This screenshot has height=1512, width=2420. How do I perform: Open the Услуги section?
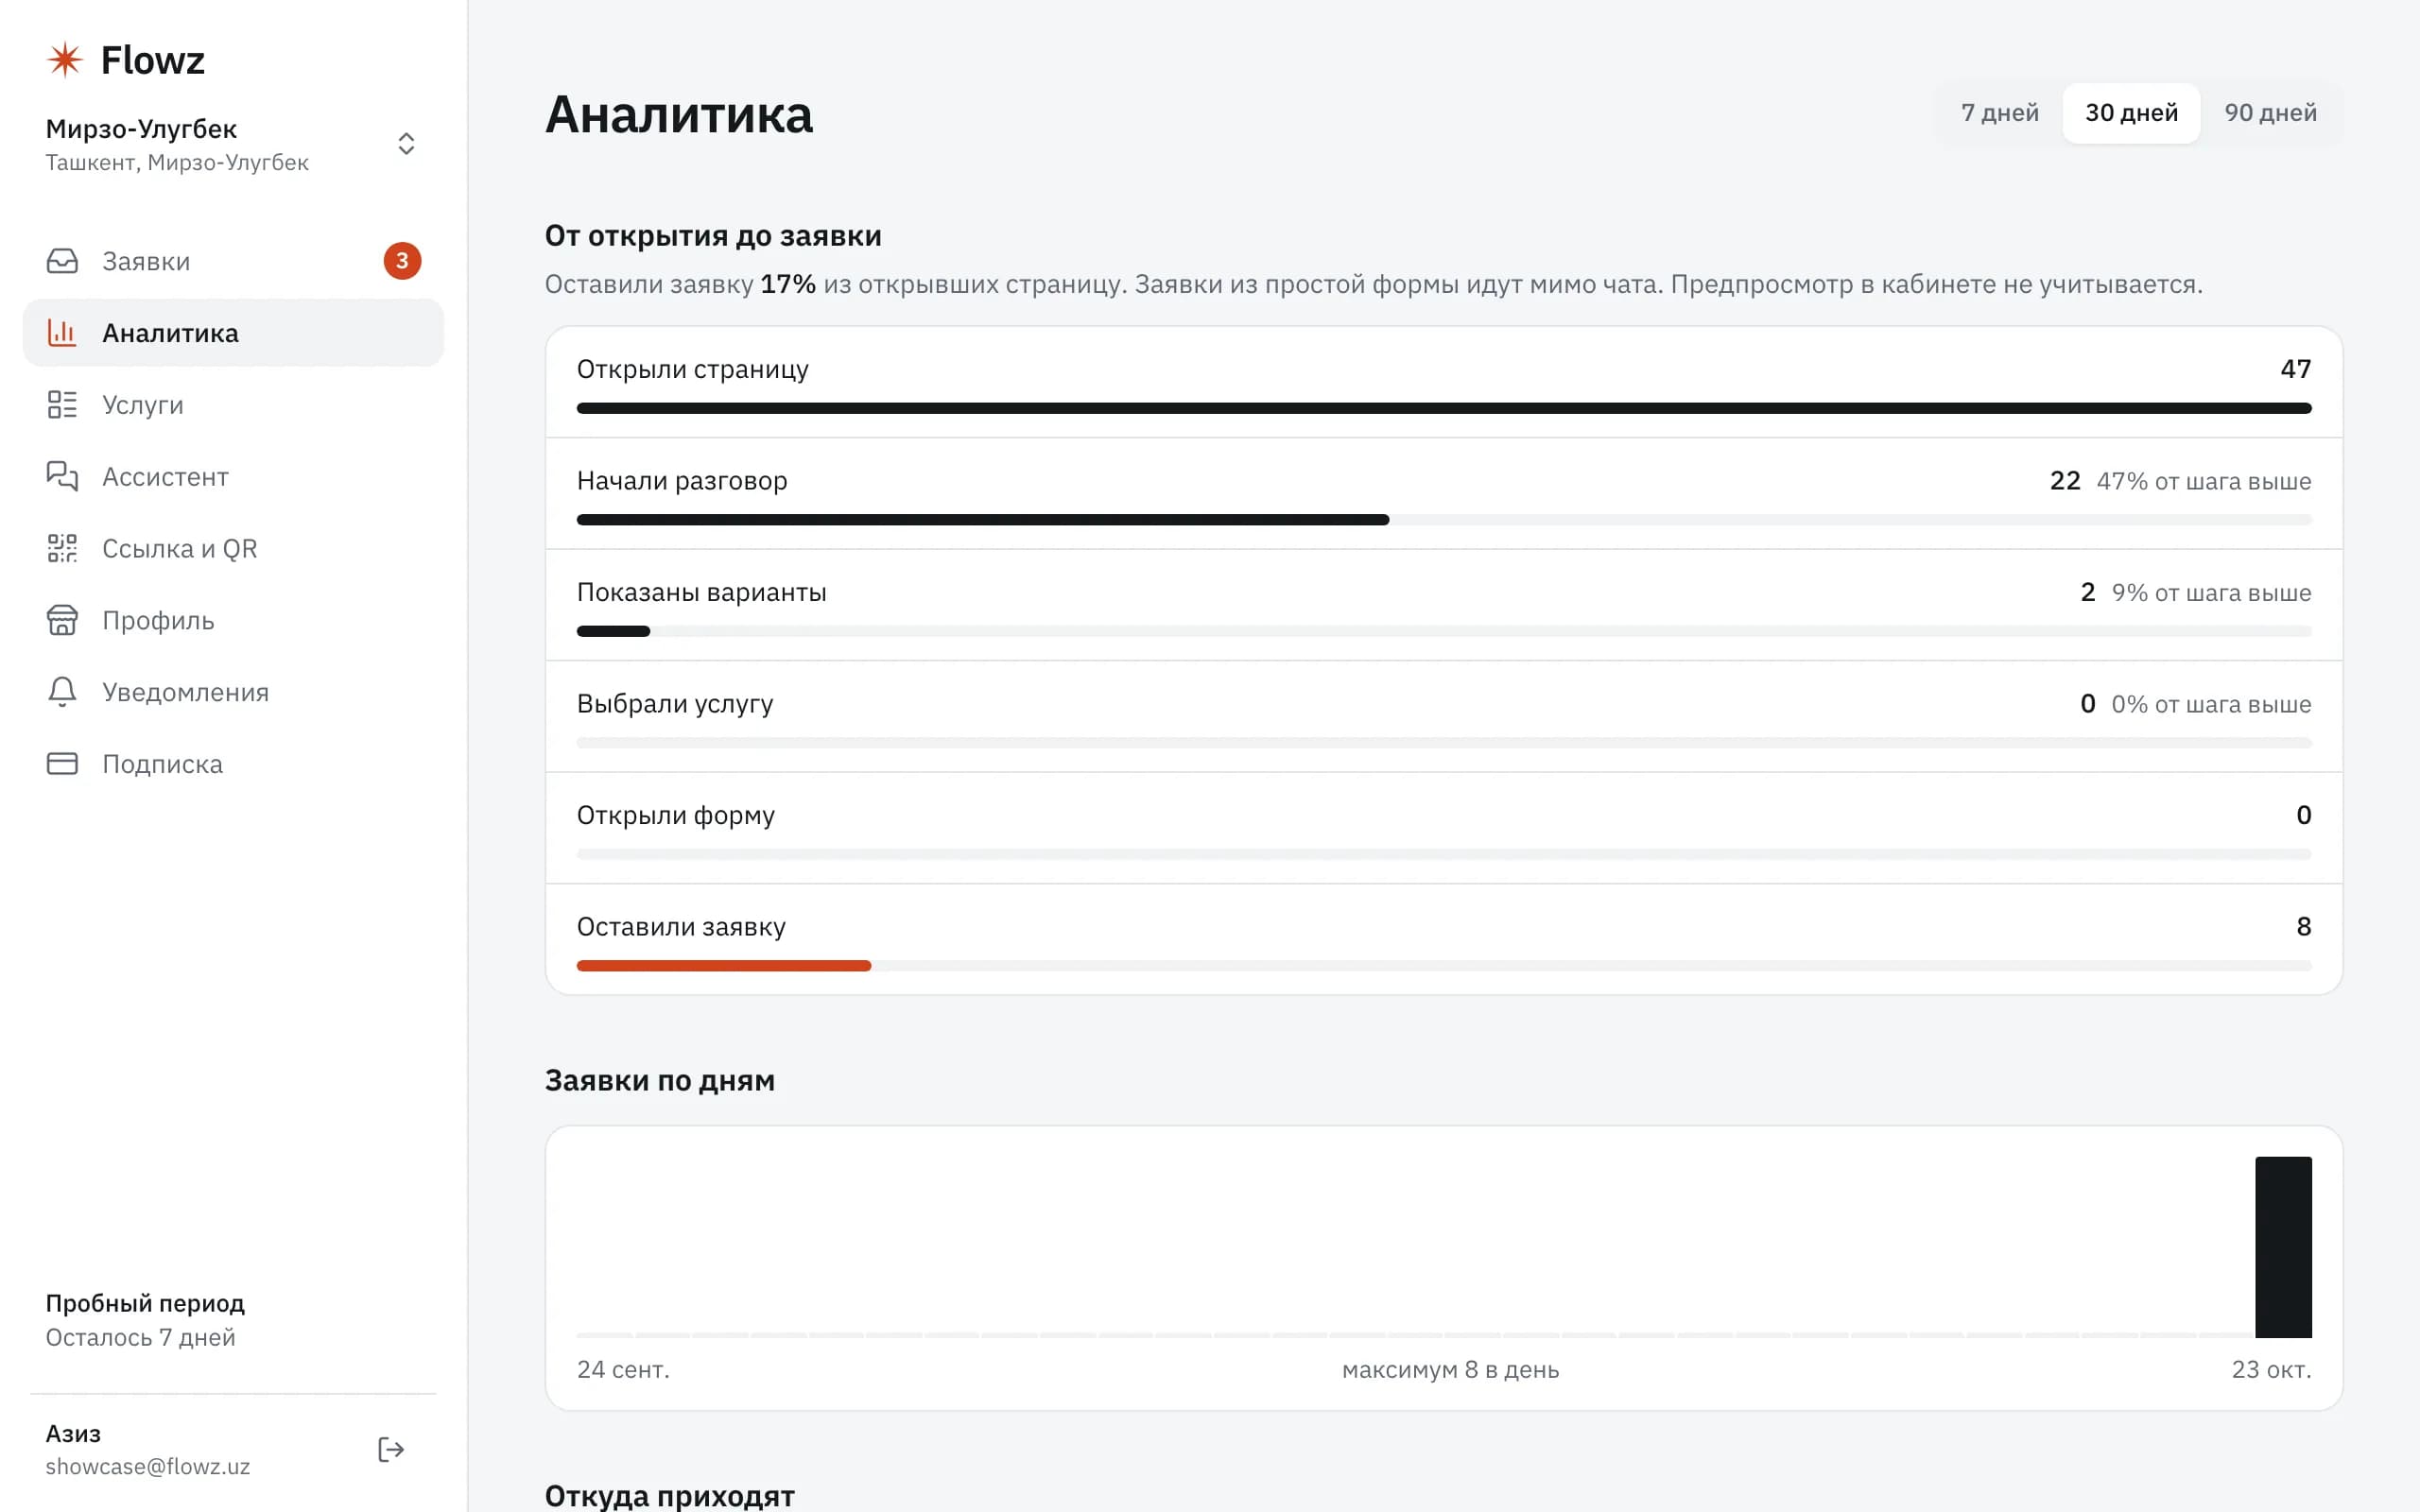[x=233, y=405]
